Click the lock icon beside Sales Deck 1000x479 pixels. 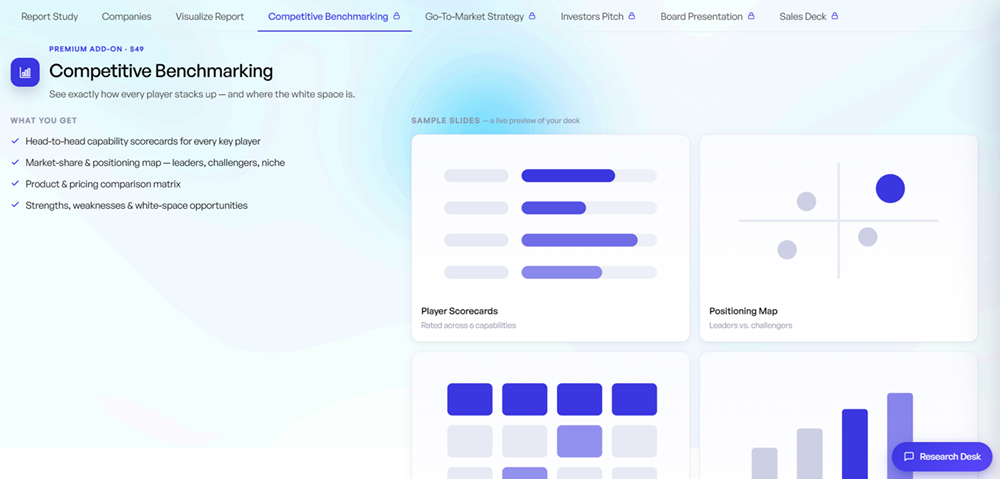(x=834, y=16)
